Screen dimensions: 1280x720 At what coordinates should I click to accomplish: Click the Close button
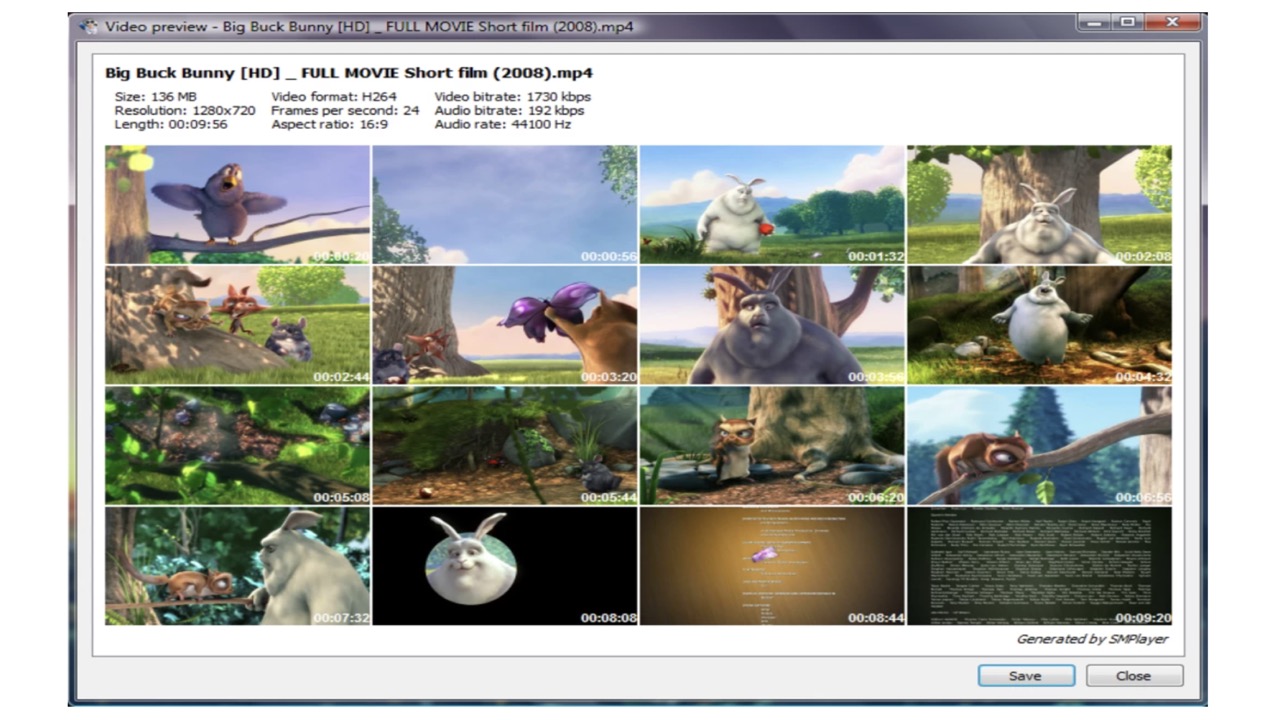tap(1133, 676)
